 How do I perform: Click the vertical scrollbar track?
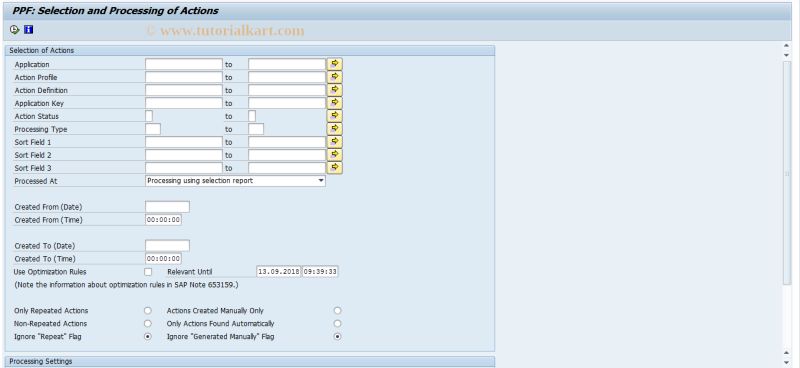click(x=786, y=174)
